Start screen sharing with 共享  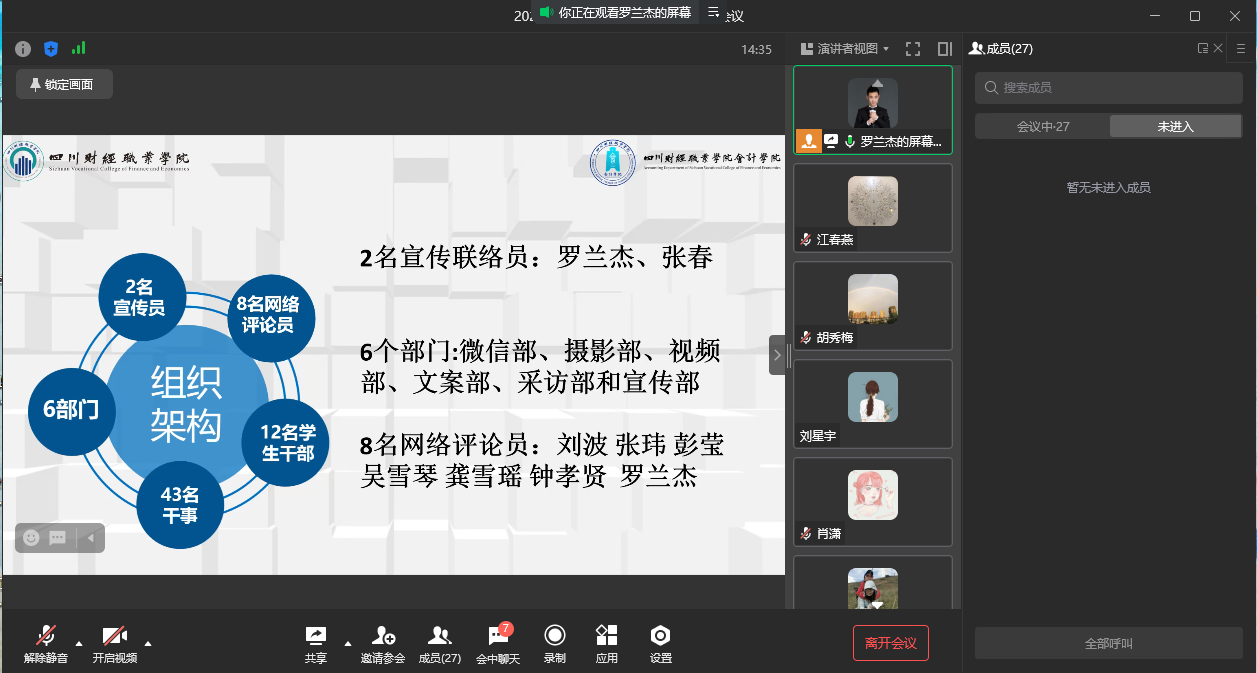pyautogui.click(x=316, y=644)
